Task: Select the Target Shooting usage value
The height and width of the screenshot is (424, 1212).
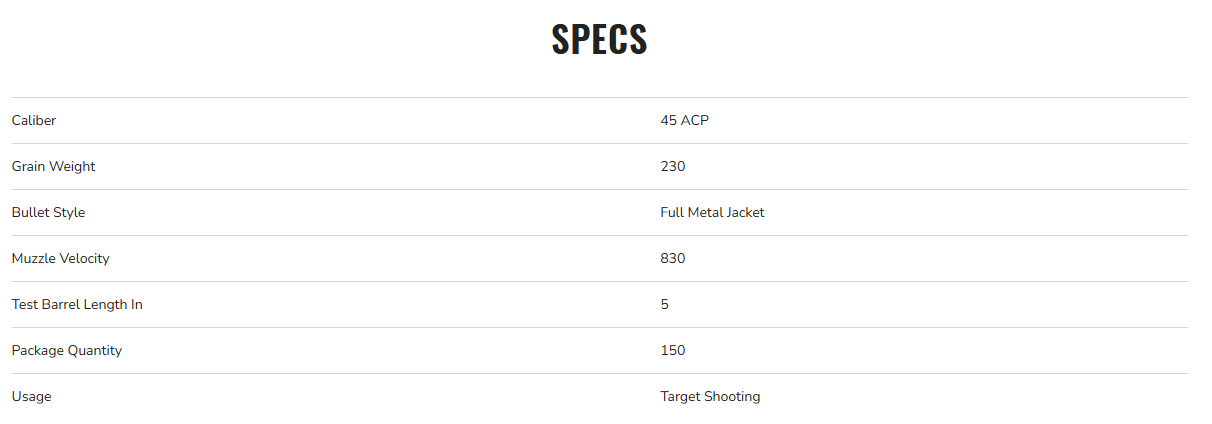Action: [710, 397]
